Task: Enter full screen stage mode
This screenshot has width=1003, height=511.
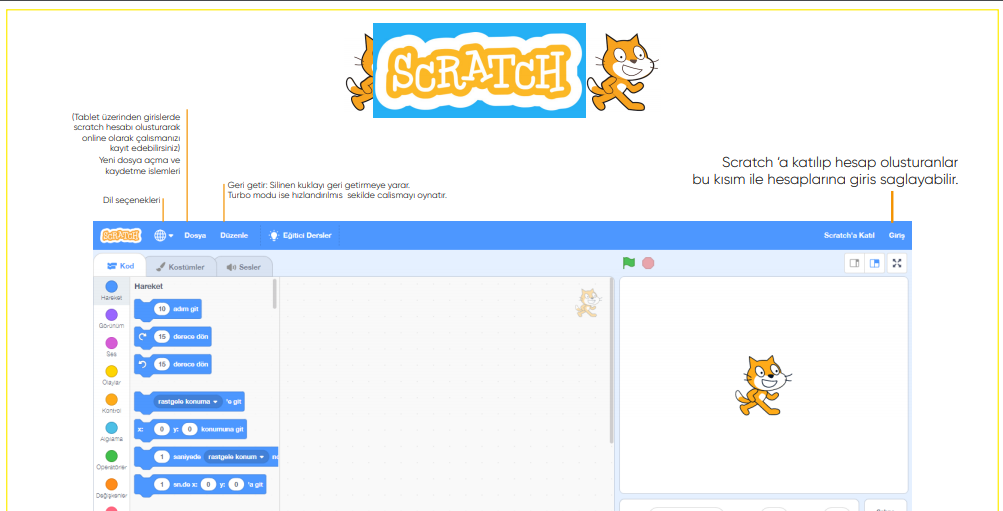Action: coord(897,263)
